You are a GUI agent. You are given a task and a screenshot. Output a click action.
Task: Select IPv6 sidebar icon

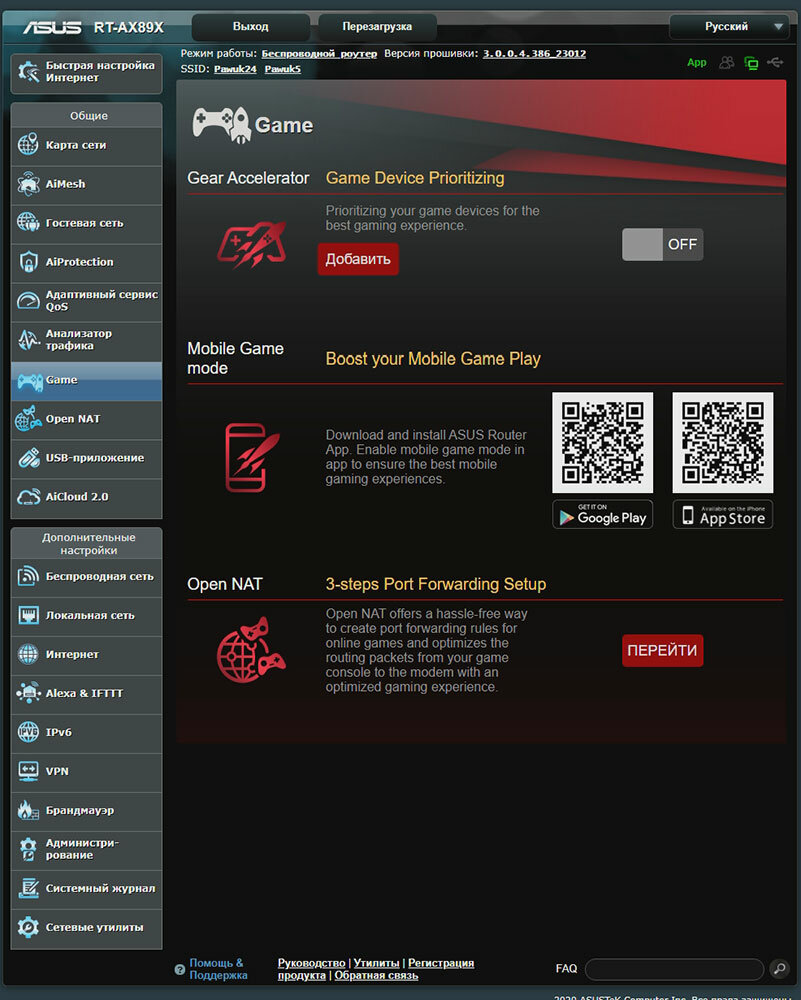click(x=28, y=732)
